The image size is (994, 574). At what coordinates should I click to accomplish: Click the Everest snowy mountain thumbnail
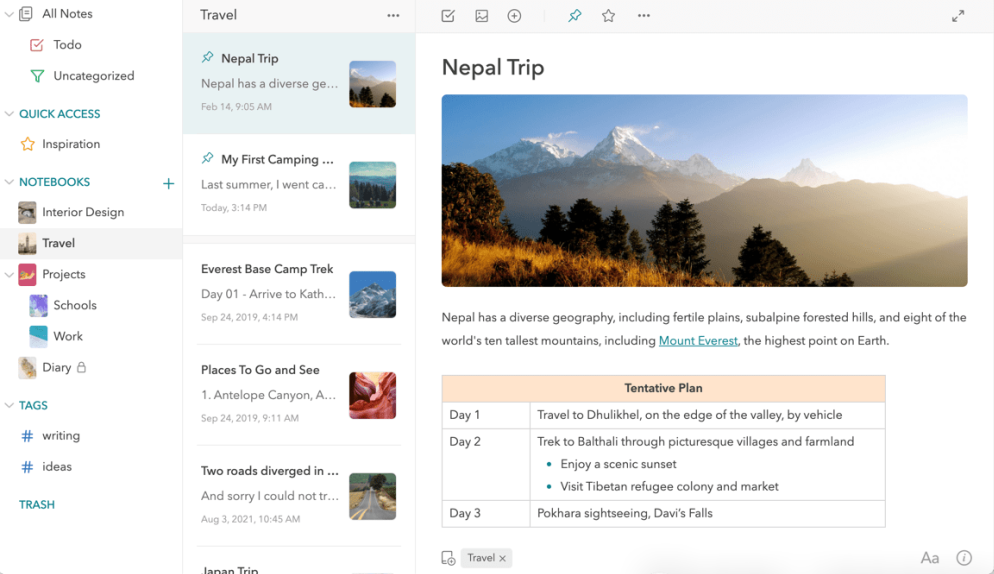373,295
